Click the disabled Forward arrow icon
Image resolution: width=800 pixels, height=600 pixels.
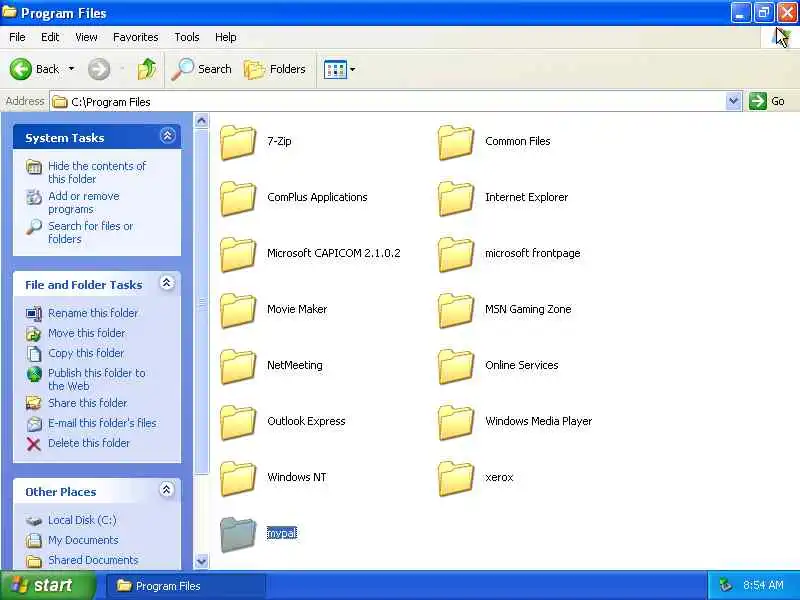coord(99,69)
